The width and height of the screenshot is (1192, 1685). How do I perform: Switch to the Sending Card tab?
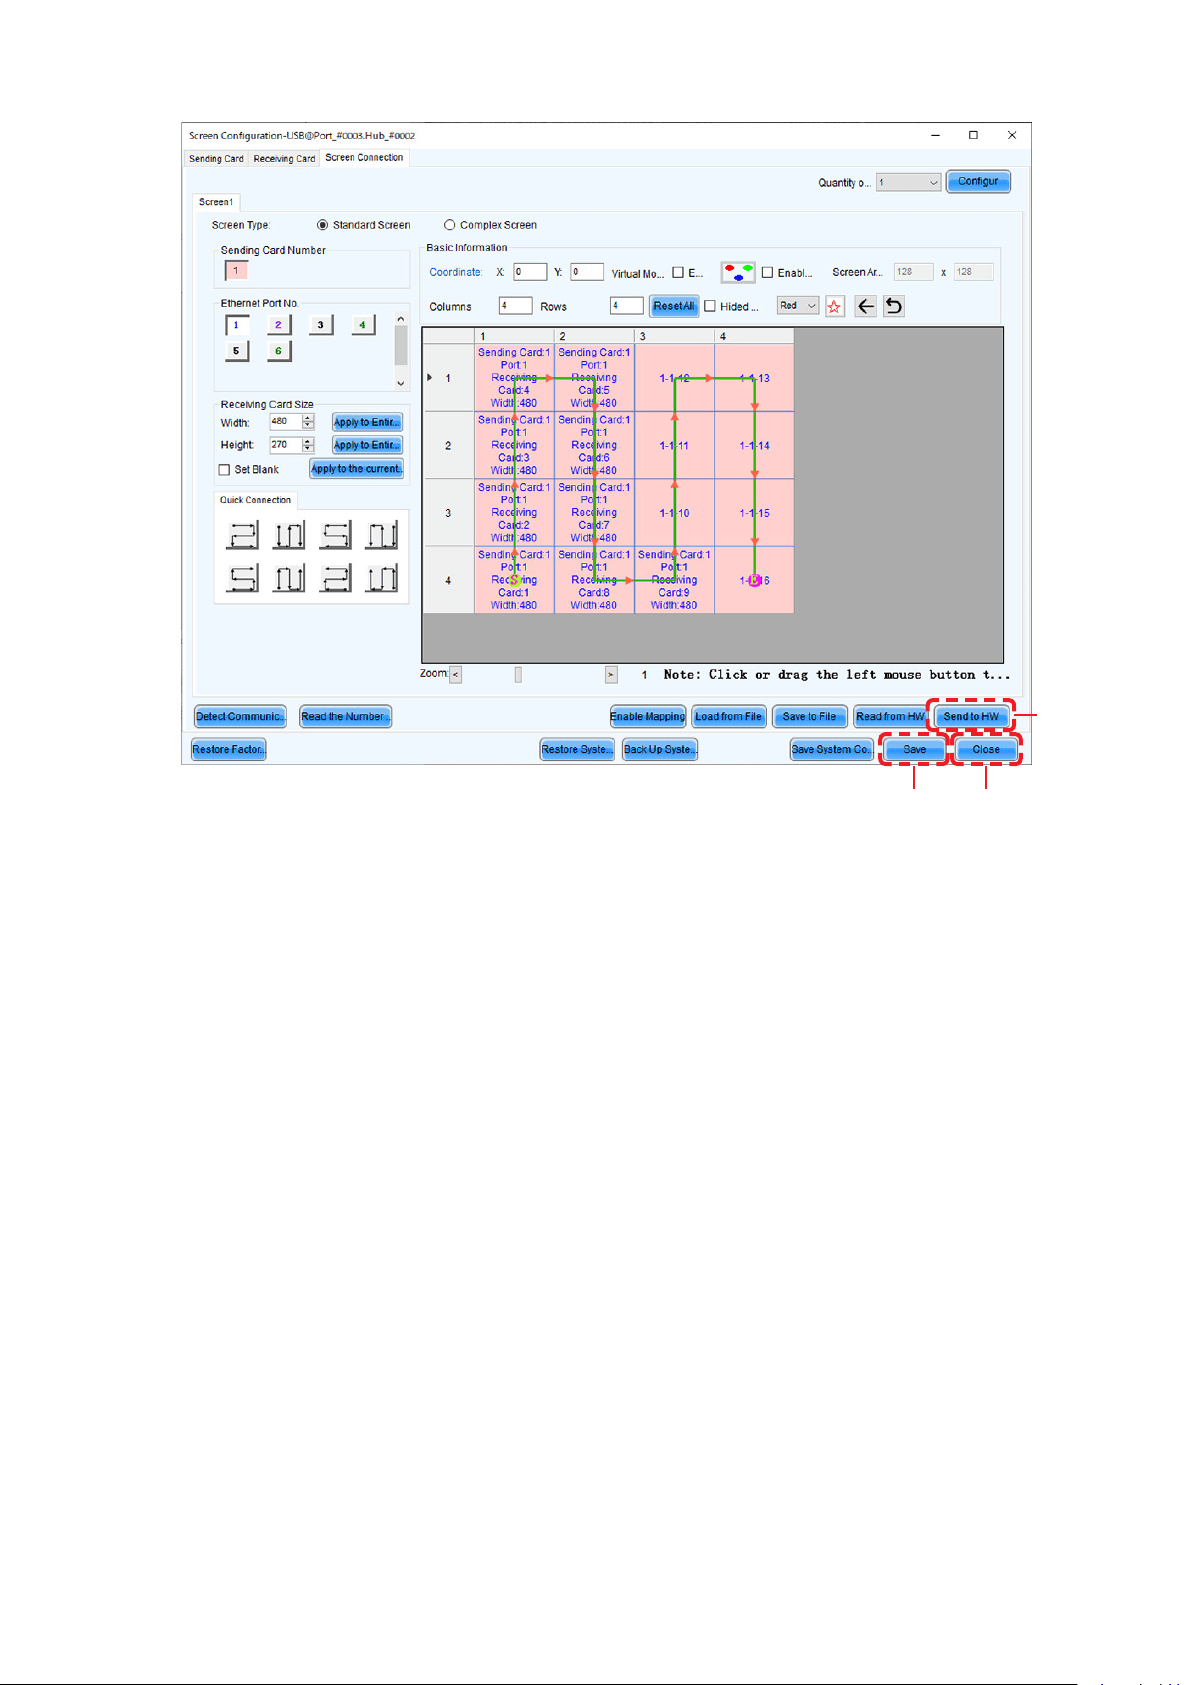point(216,159)
